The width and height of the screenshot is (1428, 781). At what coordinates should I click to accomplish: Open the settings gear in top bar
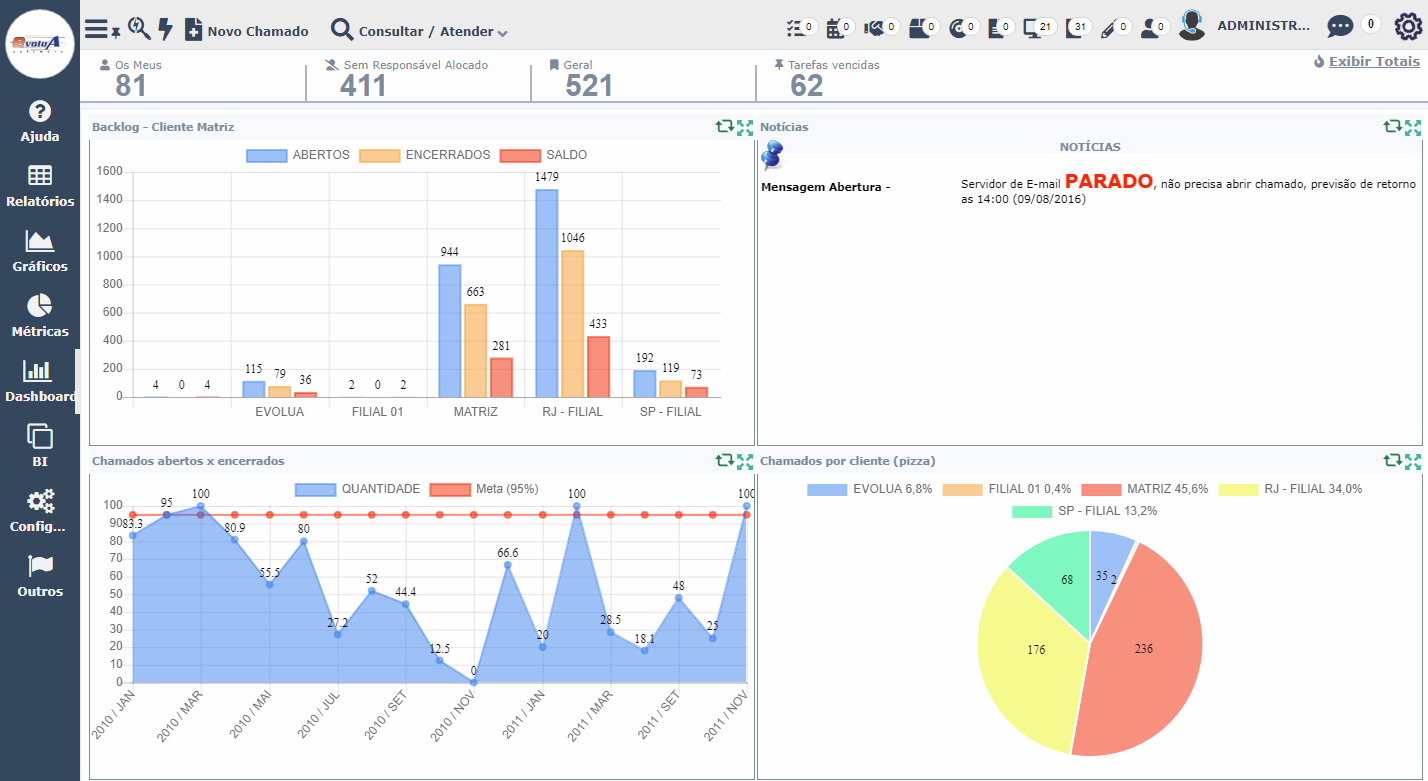1408,27
